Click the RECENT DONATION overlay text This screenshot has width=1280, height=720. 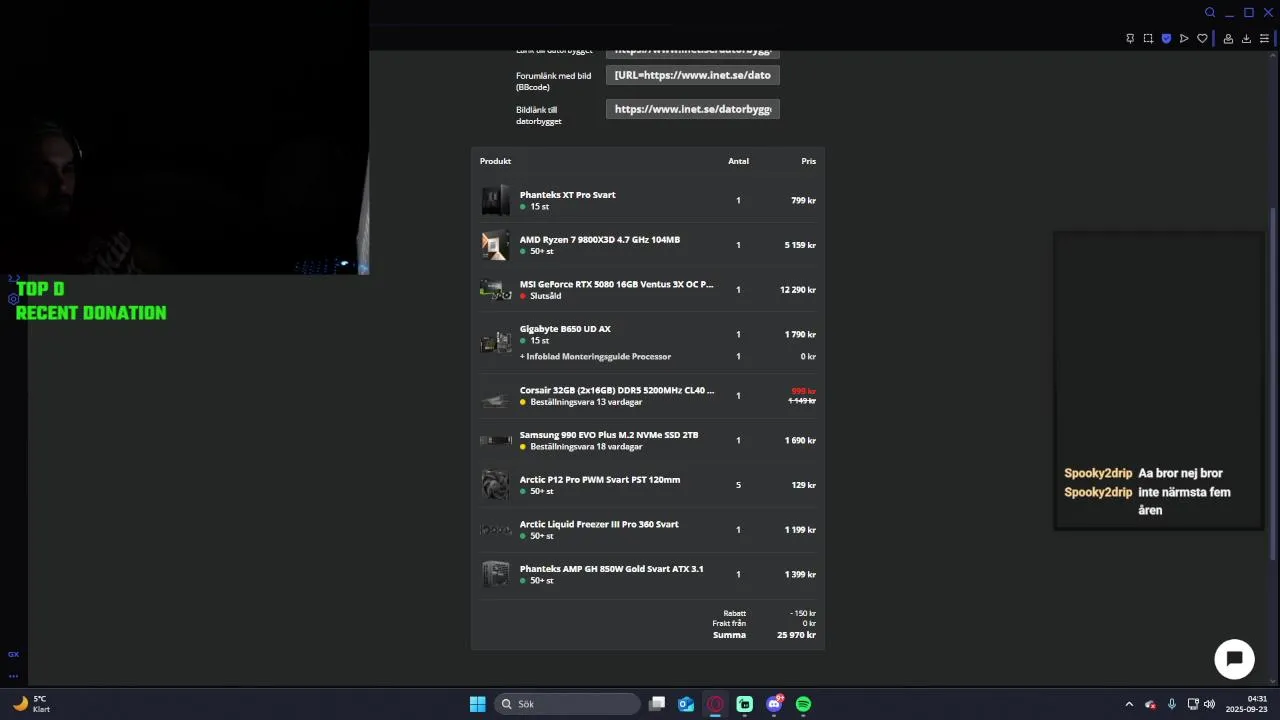(91, 313)
